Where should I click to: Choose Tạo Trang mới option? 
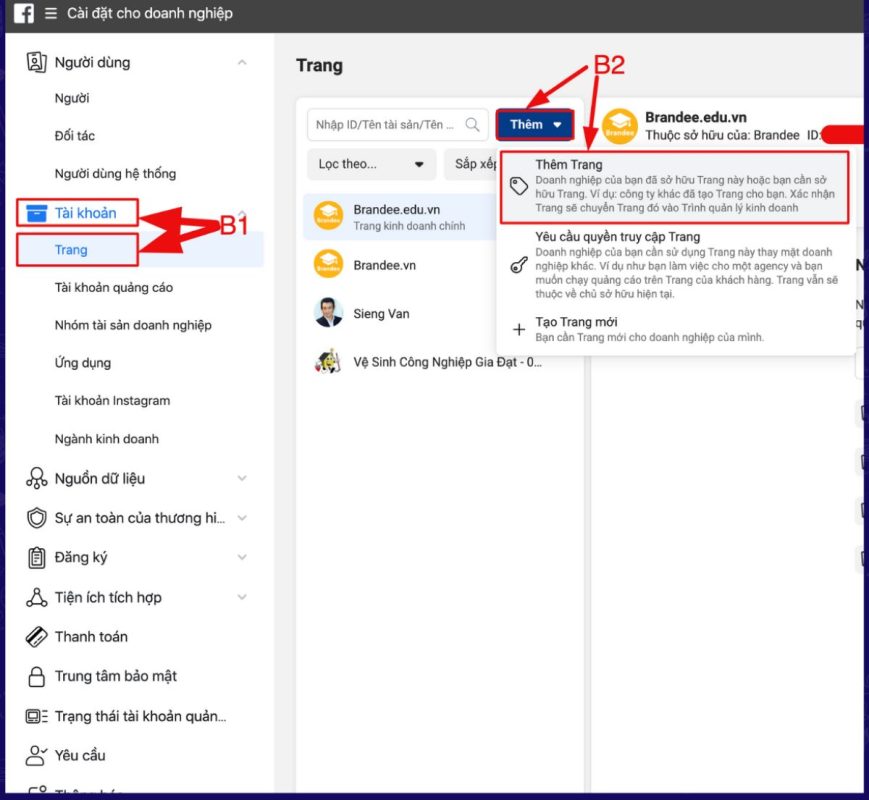[674, 329]
